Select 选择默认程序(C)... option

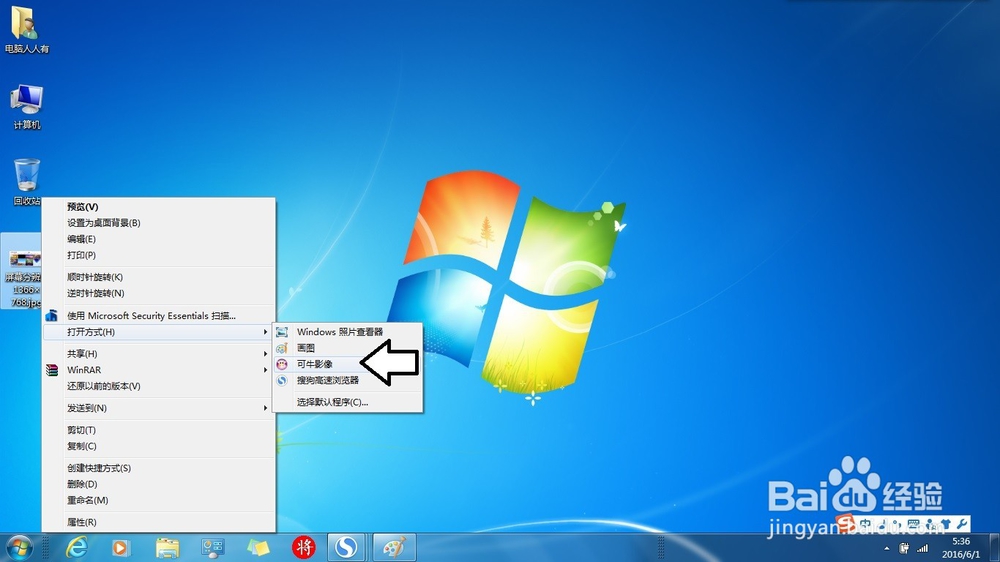click(x=348, y=402)
